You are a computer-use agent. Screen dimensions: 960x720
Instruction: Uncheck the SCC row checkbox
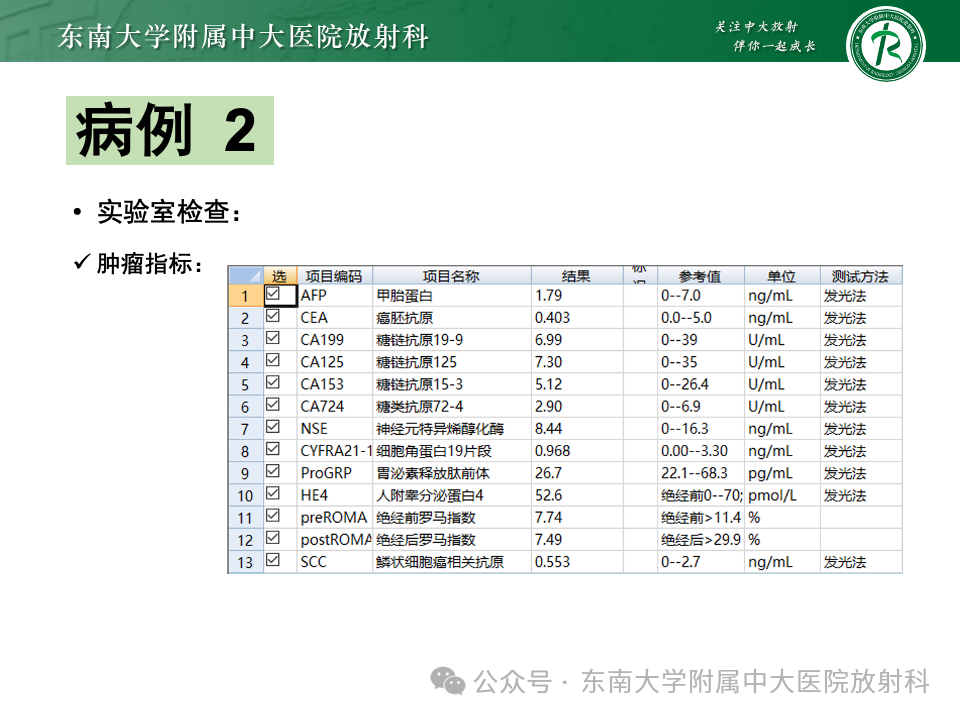point(272,560)
